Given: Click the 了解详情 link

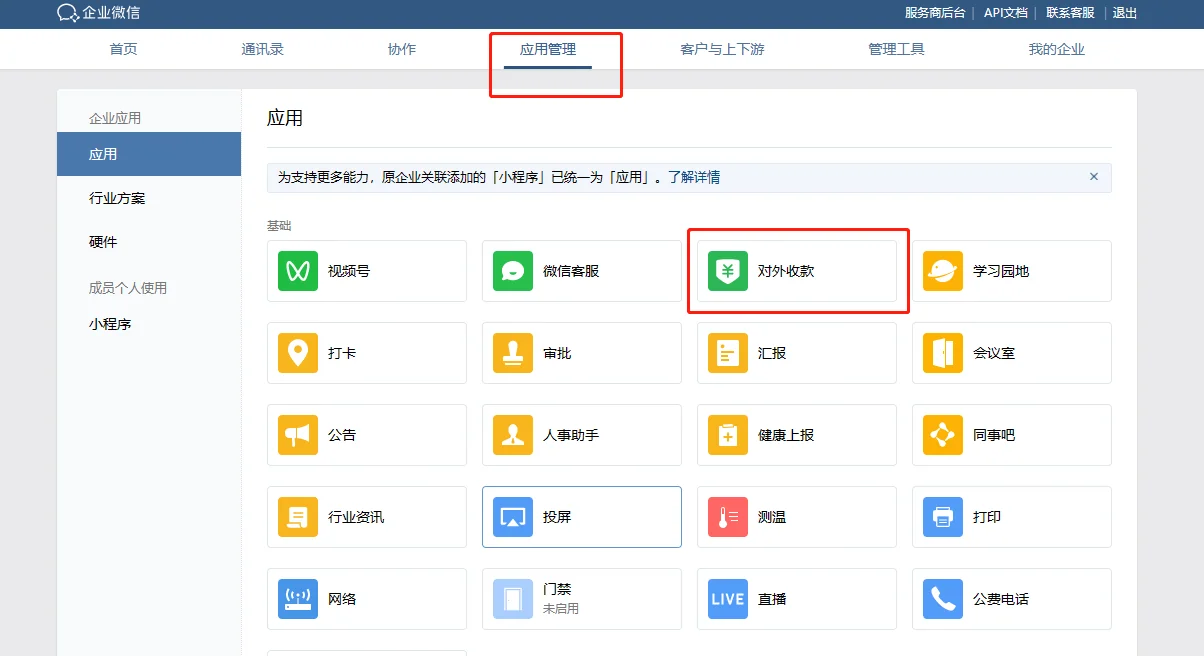Looking at the screenshot, I should click(x=694, y=177).
